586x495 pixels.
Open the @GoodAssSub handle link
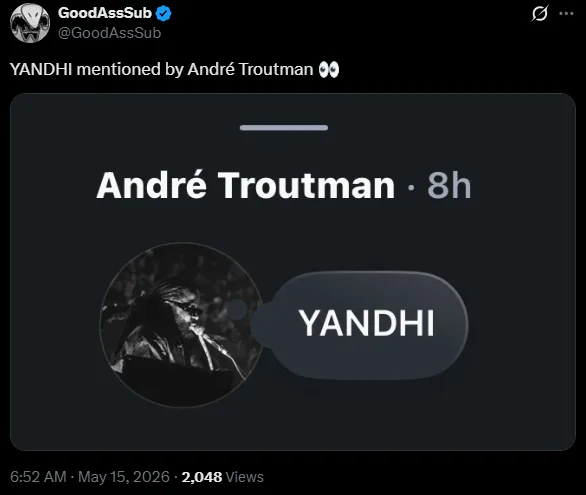pyautogui.click(x=110, y=33)
